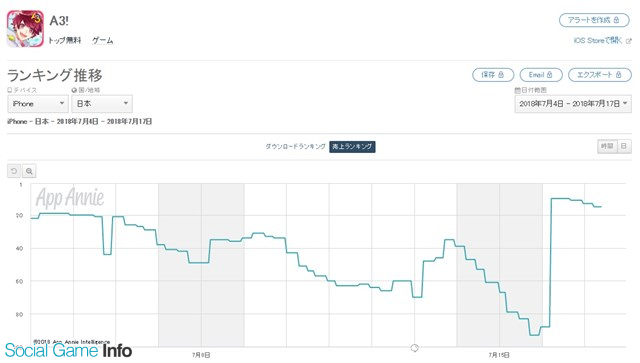The image size is (640, 363).
Task: Switch chart to hourly 時間 view
Action: (x=607, y=146)
